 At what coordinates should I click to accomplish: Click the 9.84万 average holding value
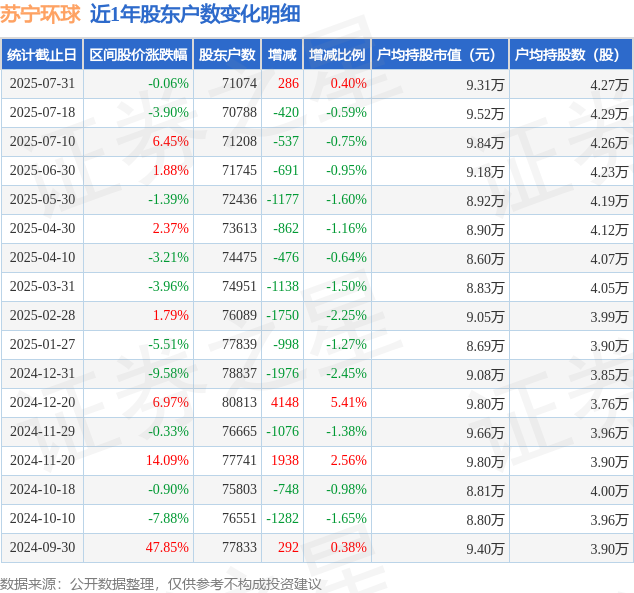click(x=485, y=143)
